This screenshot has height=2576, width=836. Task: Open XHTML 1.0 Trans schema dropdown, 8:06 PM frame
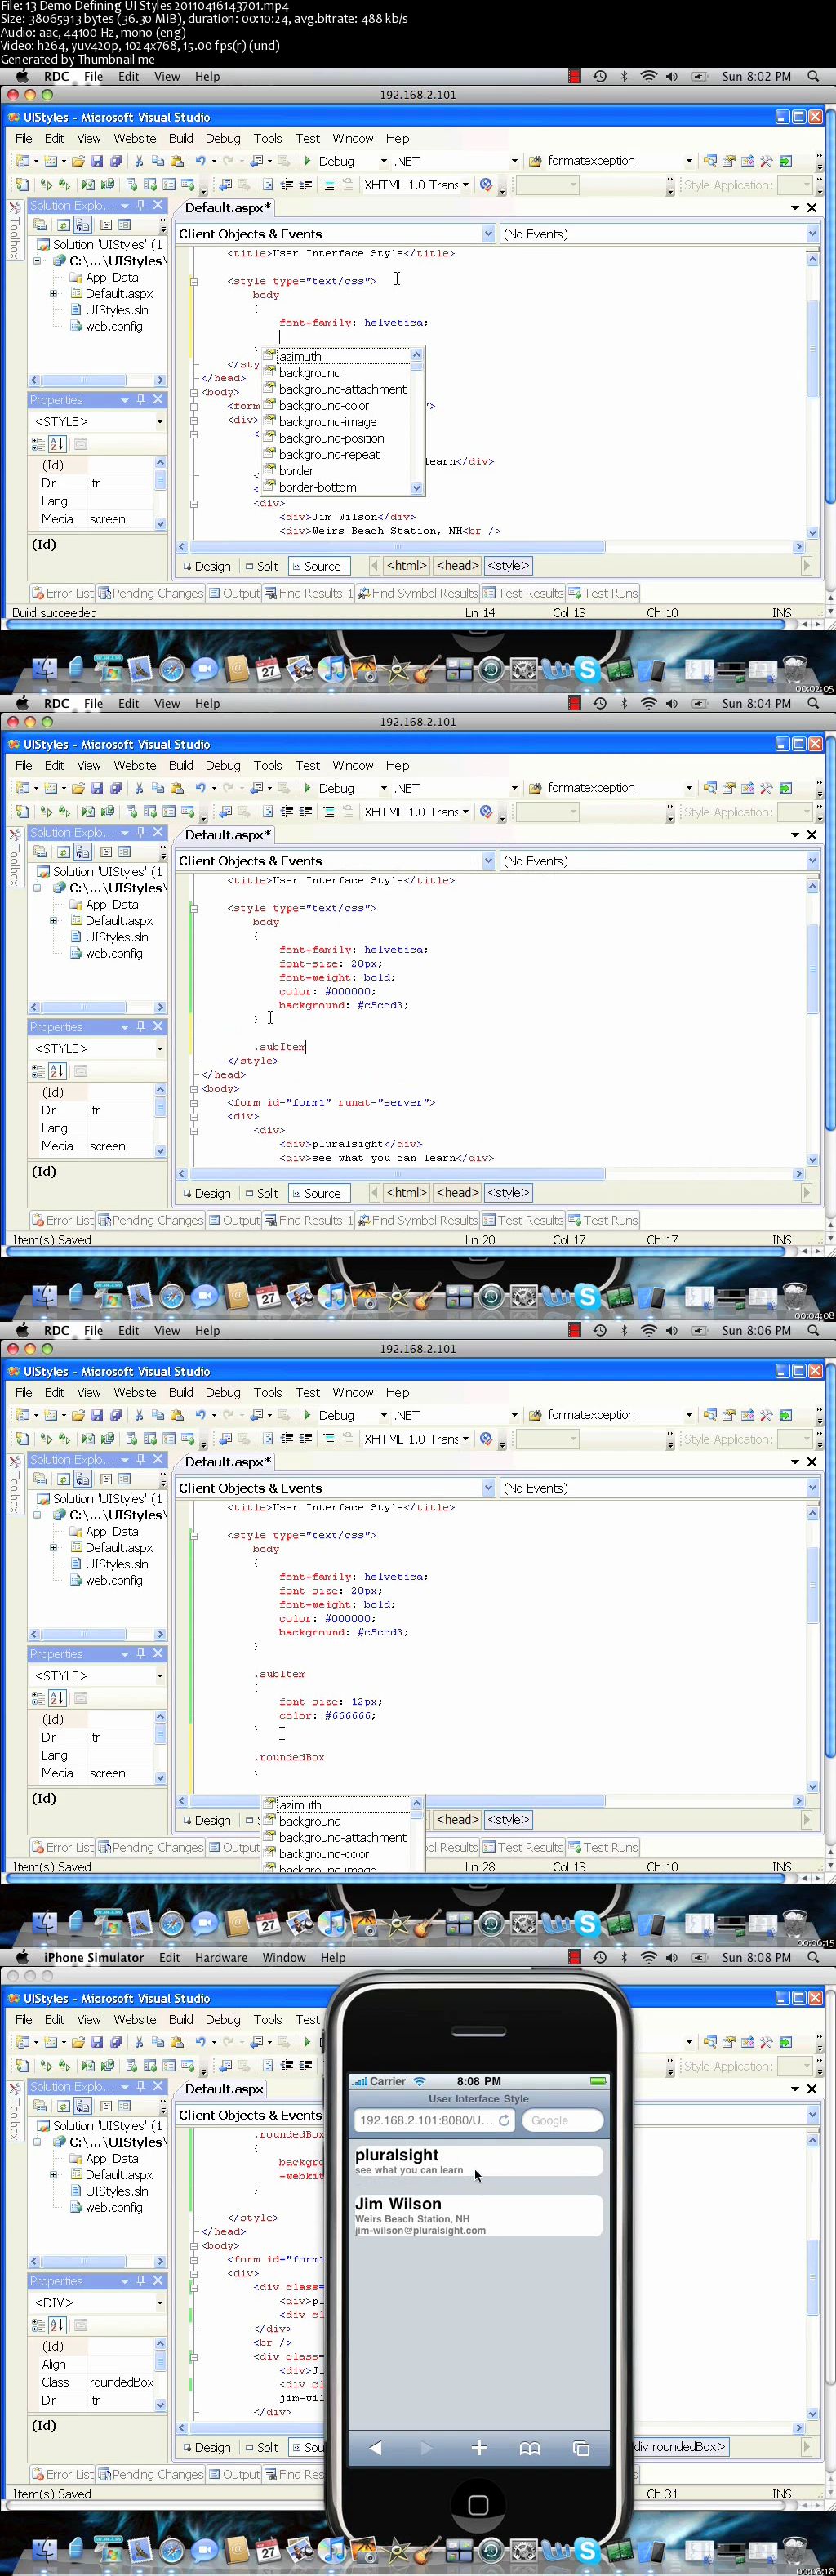click(465, 1439)
